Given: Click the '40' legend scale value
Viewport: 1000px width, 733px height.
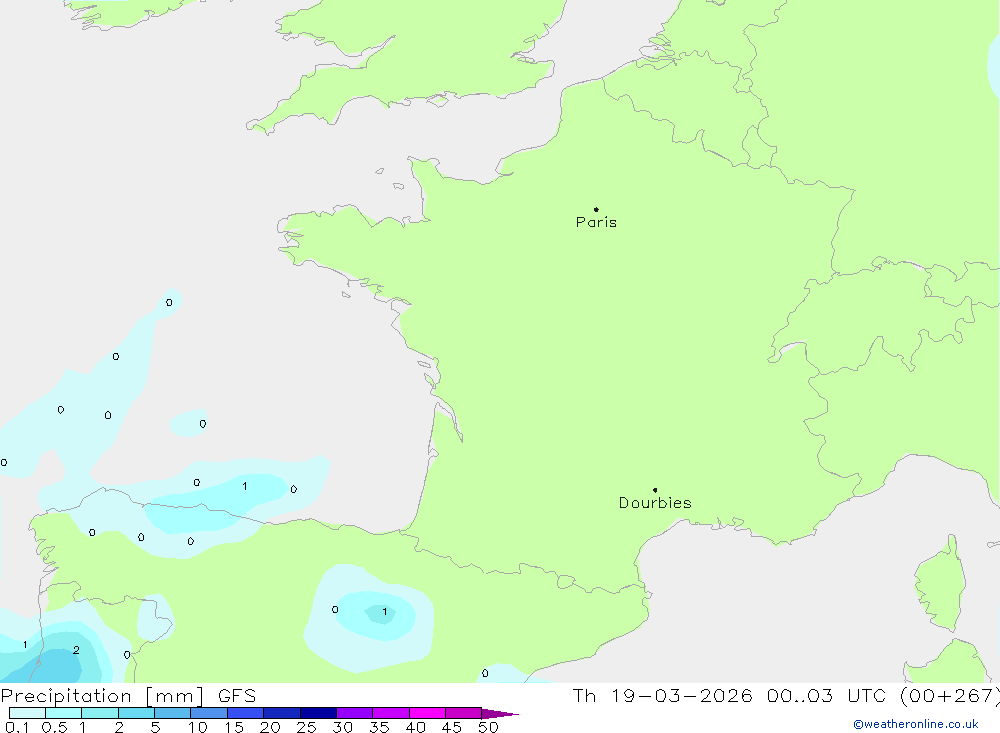Looking at the screenshot, I should point(415,727).
